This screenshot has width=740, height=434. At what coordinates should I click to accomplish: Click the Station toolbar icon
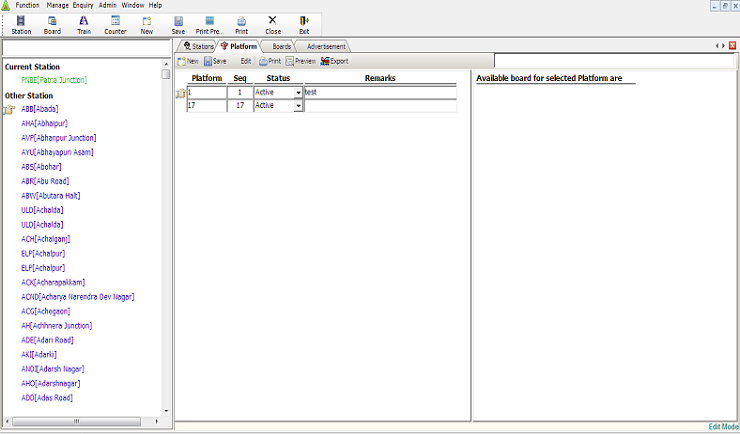click(21, 24)
